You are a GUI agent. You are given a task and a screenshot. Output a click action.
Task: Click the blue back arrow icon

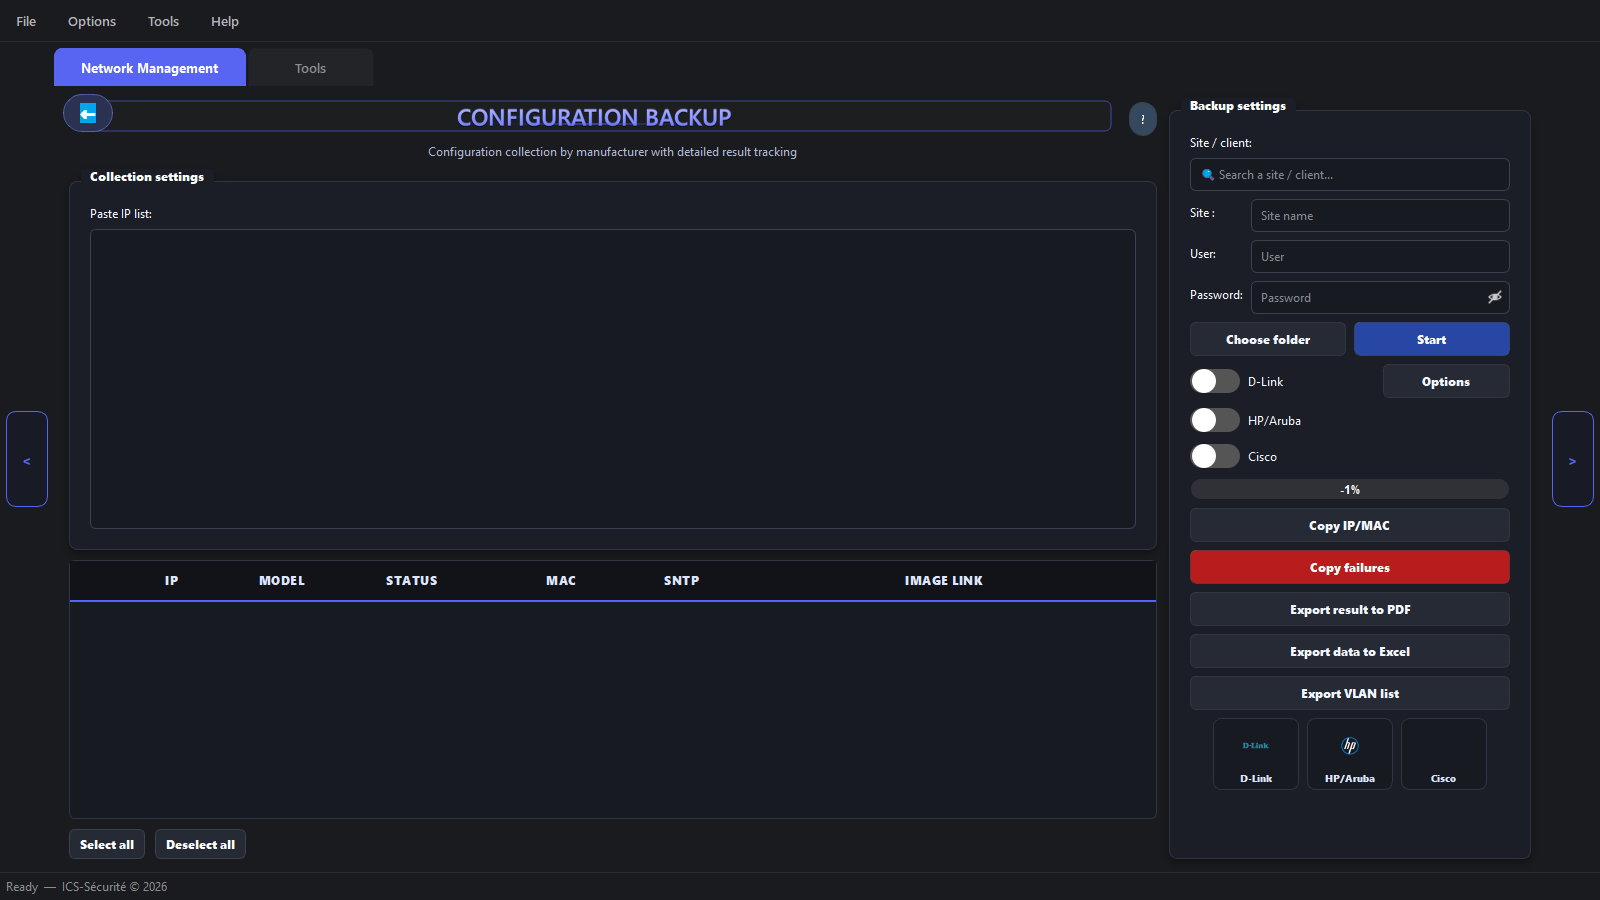tap(88, 113)
